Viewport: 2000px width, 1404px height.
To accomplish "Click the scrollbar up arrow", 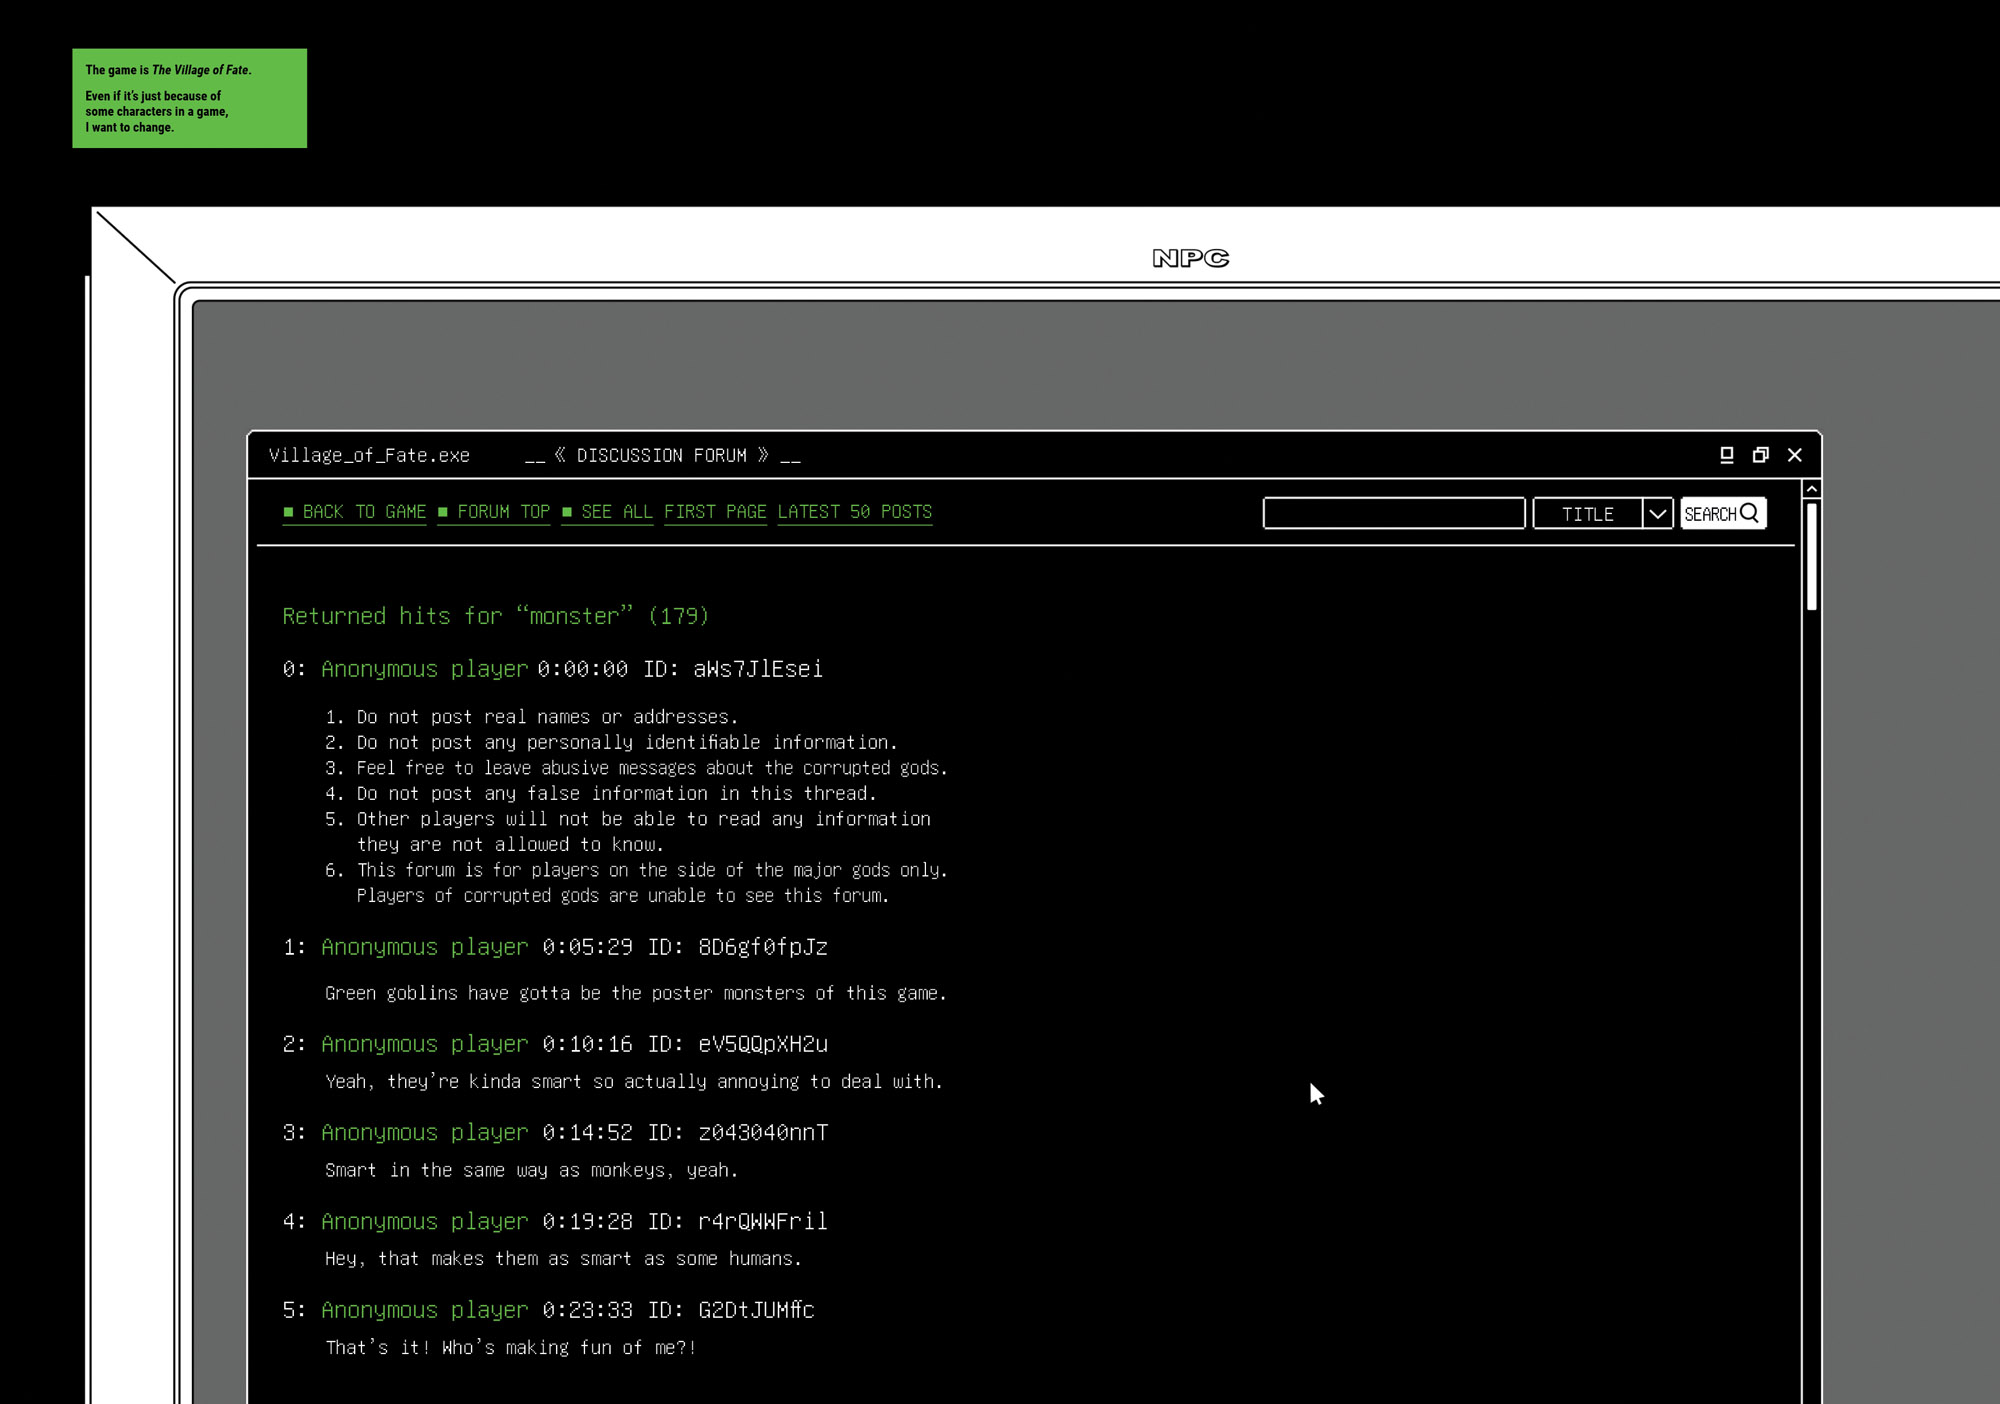I will [x=1811, y=489].
